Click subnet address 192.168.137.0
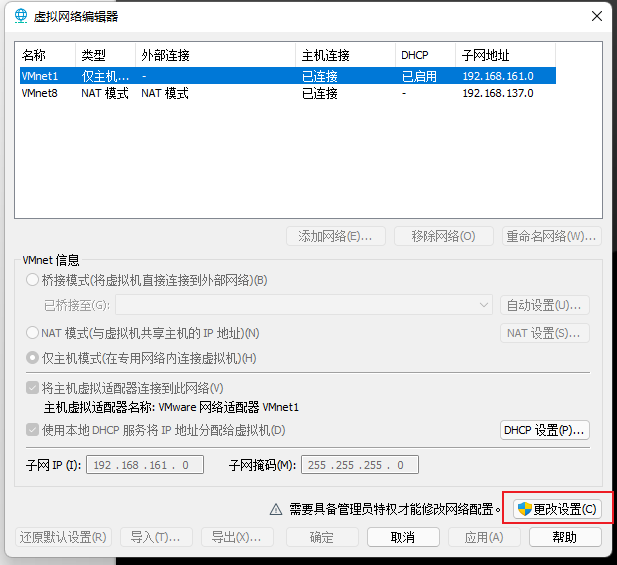 click(498, 93)
